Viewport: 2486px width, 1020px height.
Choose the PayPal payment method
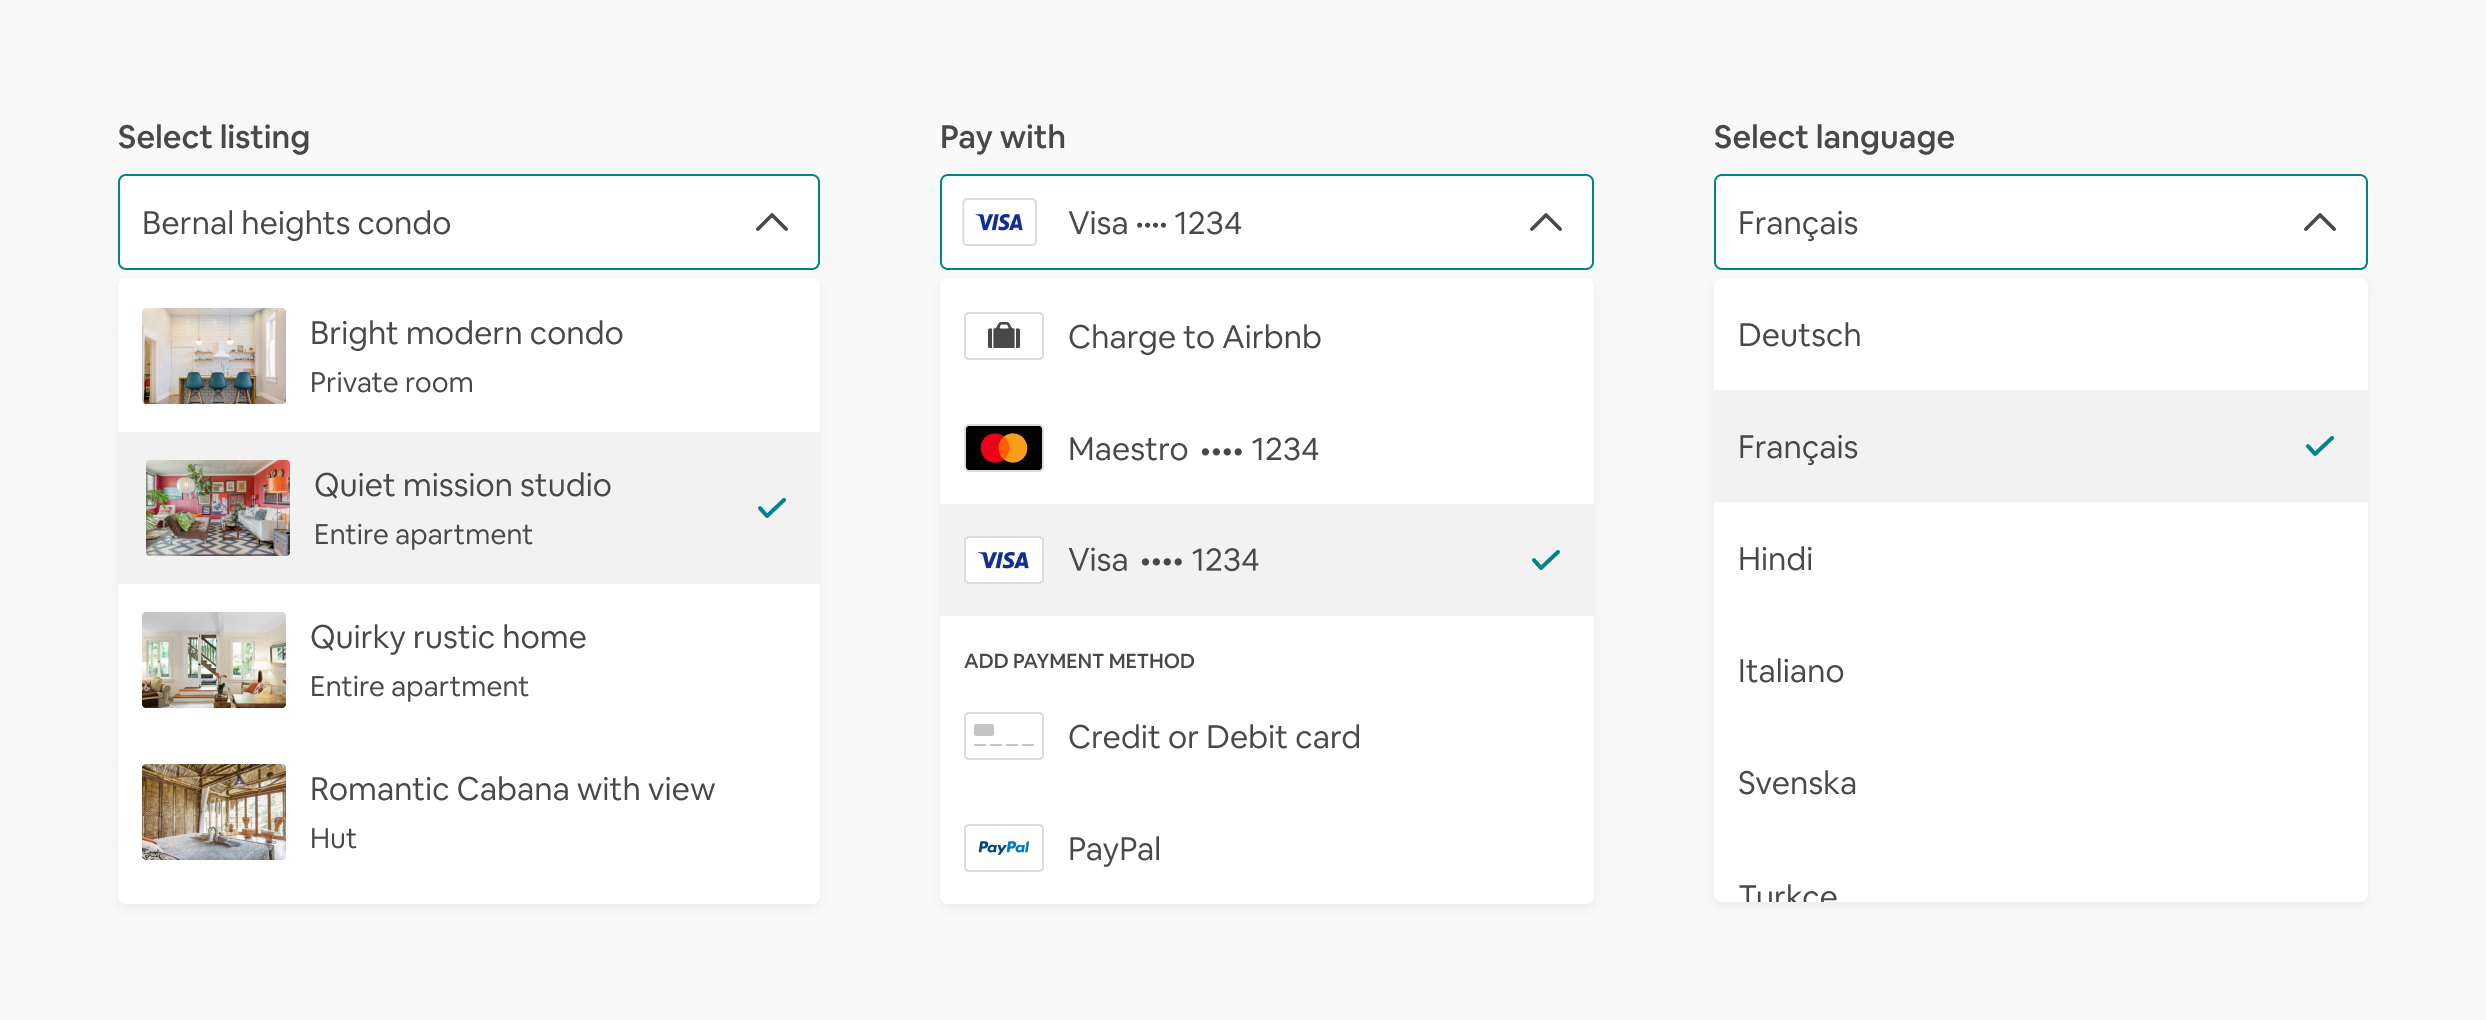pyautogui.click(x=1114, y=849)
